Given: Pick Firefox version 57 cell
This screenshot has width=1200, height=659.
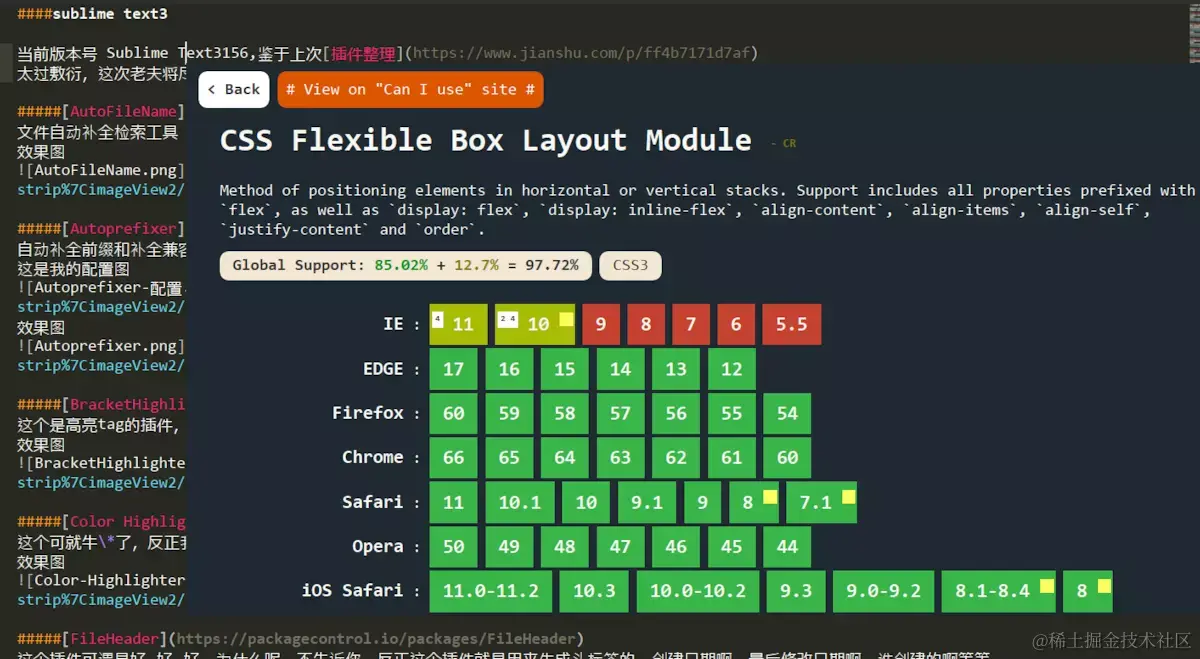Looking at the screenshot, I should pos(621,413).
